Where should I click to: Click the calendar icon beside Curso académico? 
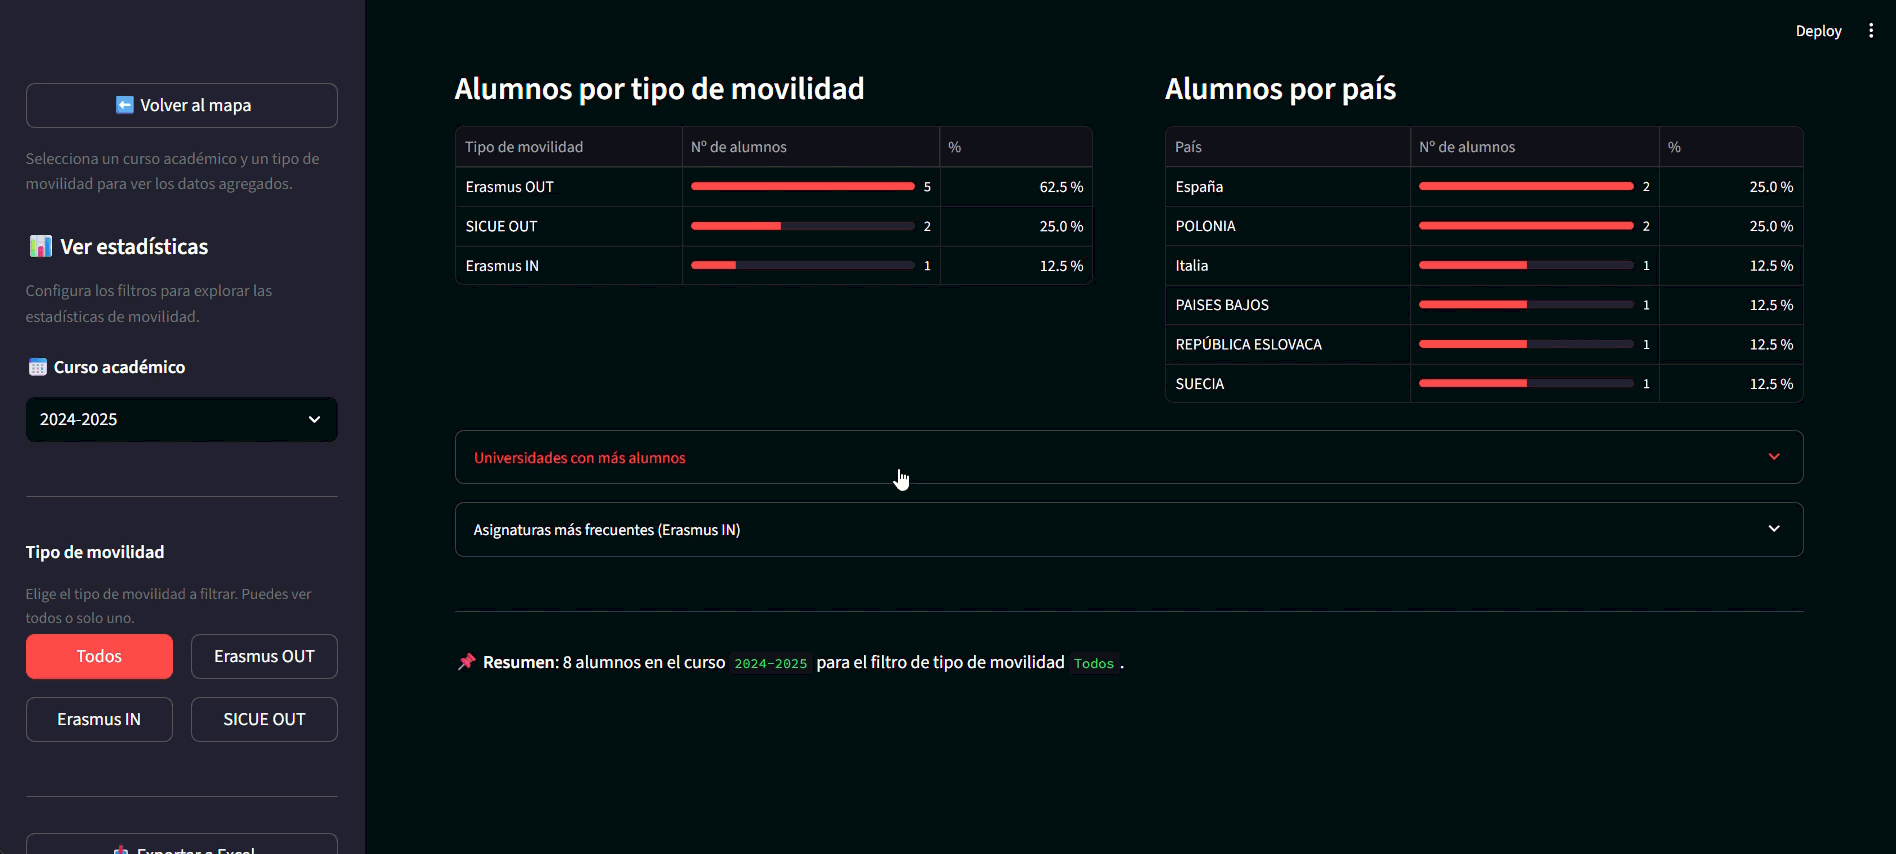click(38, 367)
